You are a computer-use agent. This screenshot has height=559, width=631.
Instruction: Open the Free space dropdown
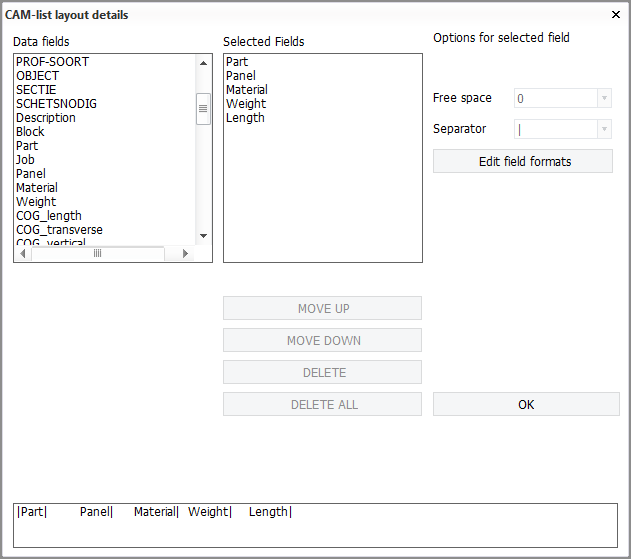click(x=603, y=98)
